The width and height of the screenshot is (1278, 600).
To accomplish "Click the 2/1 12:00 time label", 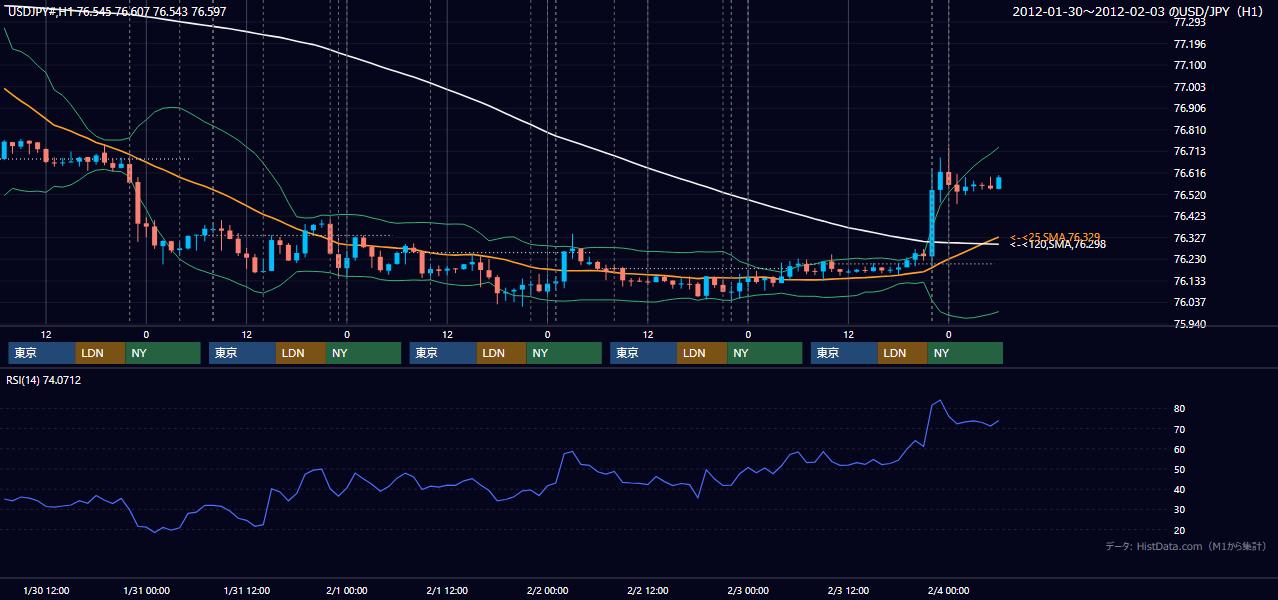I will point(447,590).
